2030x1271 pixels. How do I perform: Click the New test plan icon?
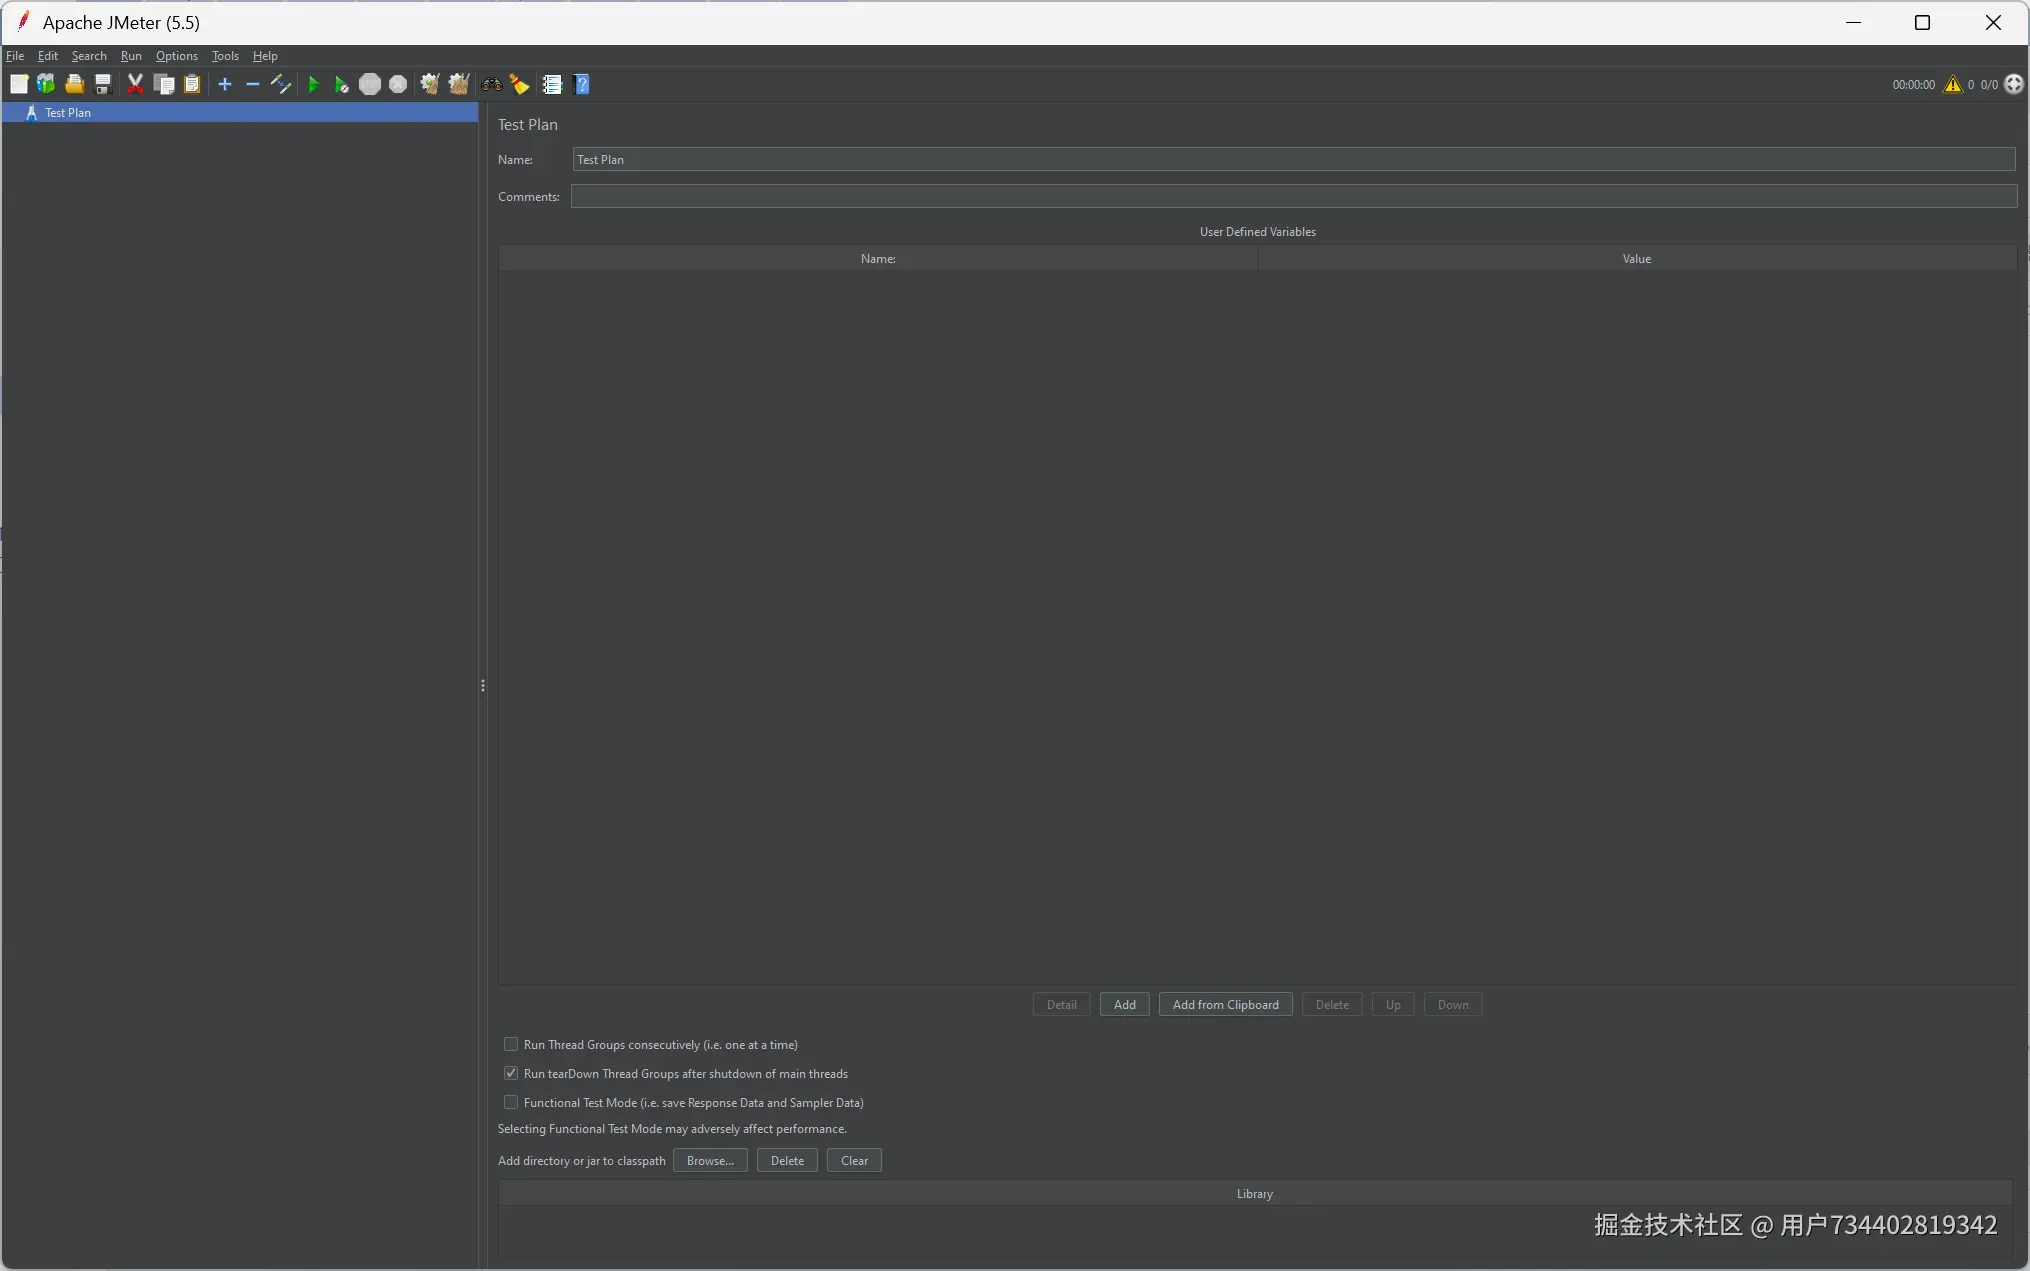19,85
